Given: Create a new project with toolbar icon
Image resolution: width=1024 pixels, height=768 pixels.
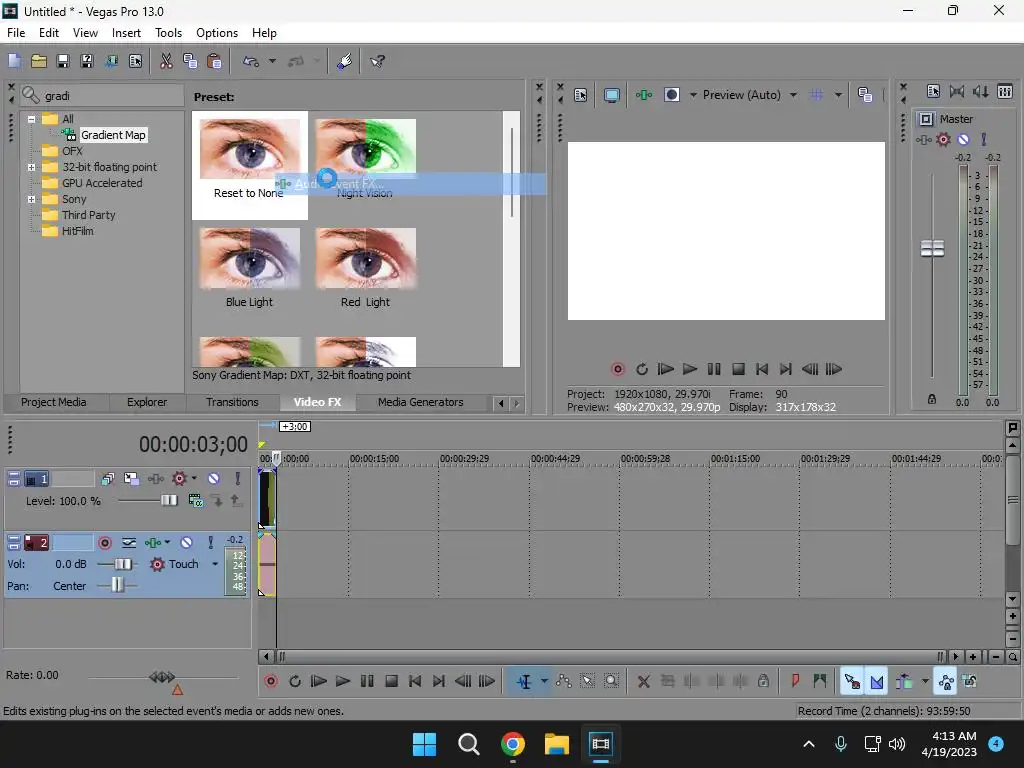Looking at the screenshot, I should coord(14,61).
